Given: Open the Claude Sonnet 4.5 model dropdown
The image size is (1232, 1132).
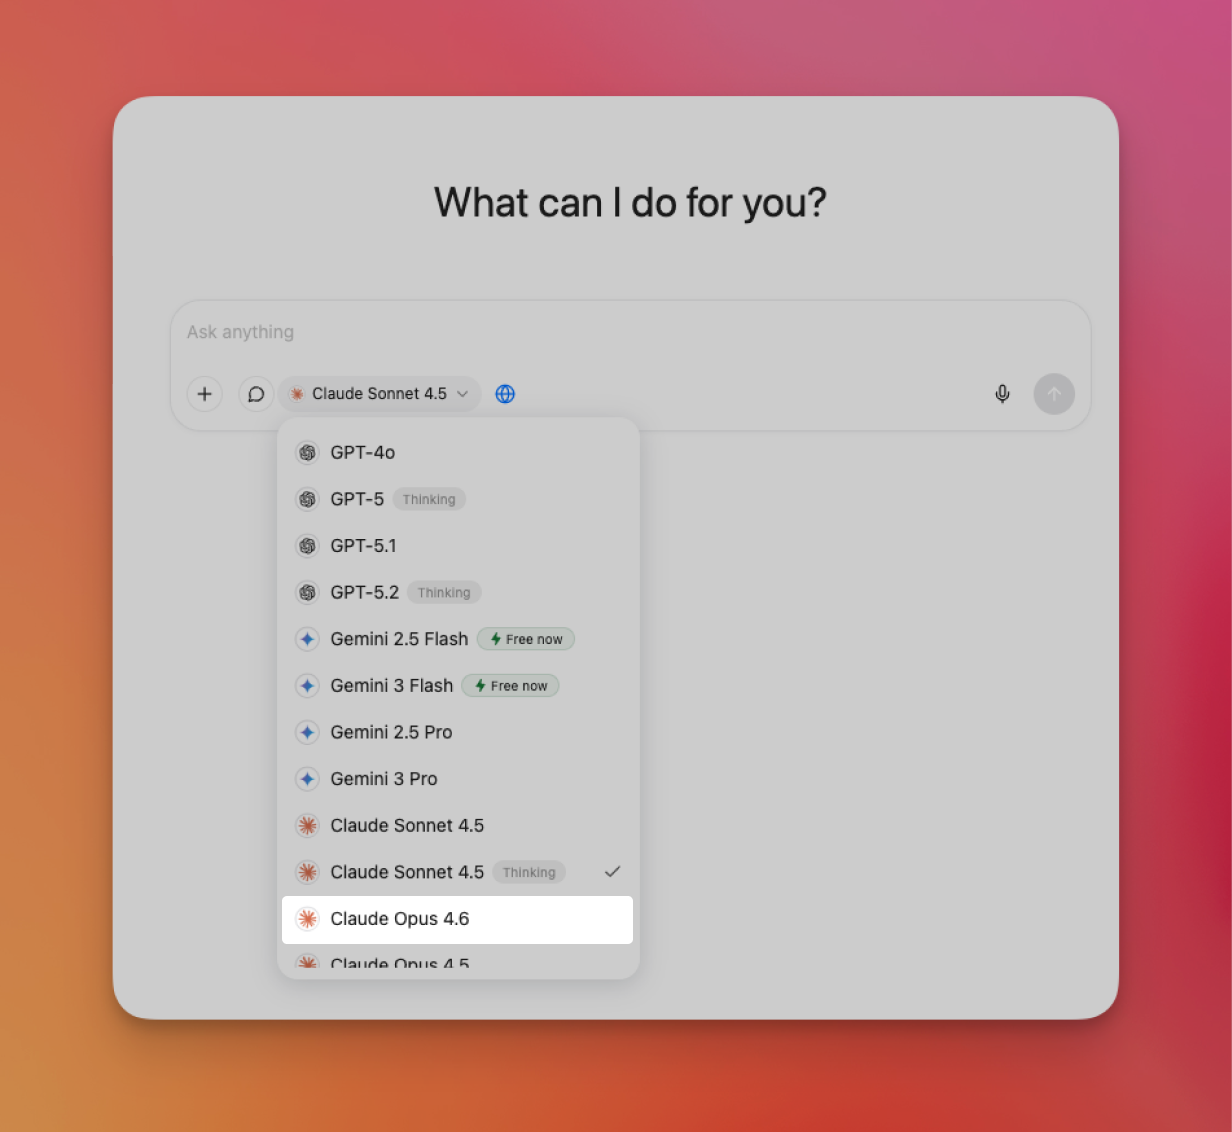Looking at the screenshot, I should (380, 394).
